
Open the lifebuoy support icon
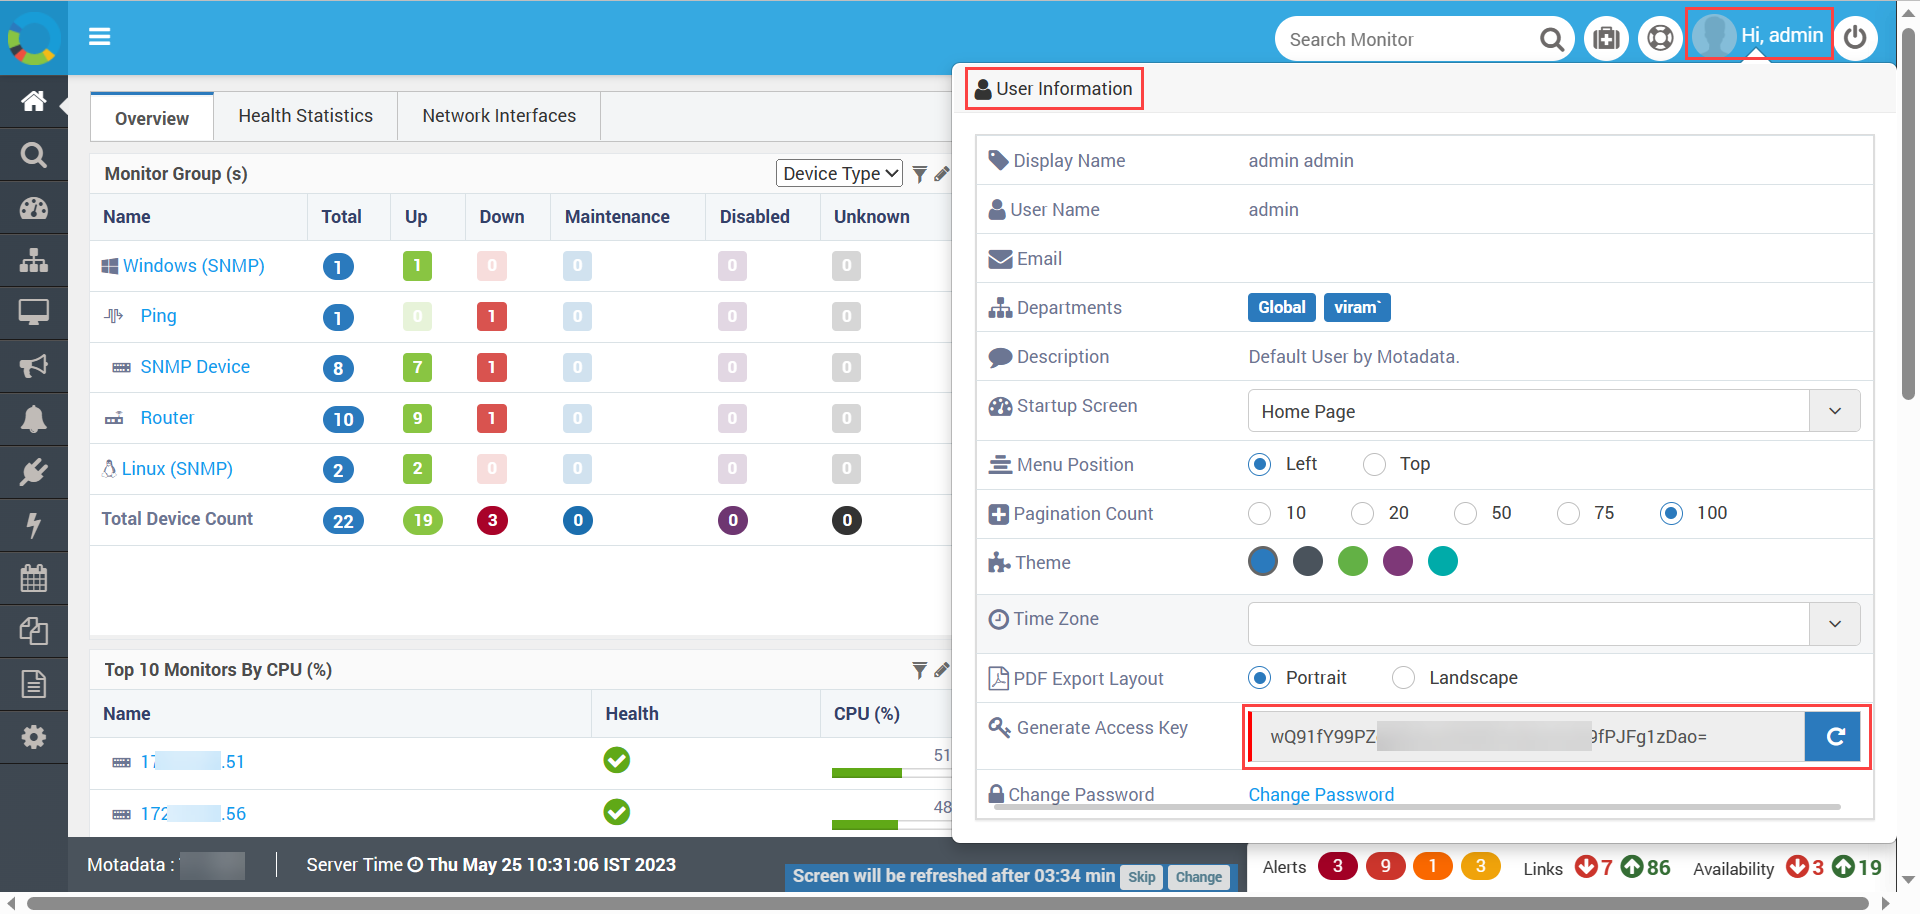pos(1660,39)
